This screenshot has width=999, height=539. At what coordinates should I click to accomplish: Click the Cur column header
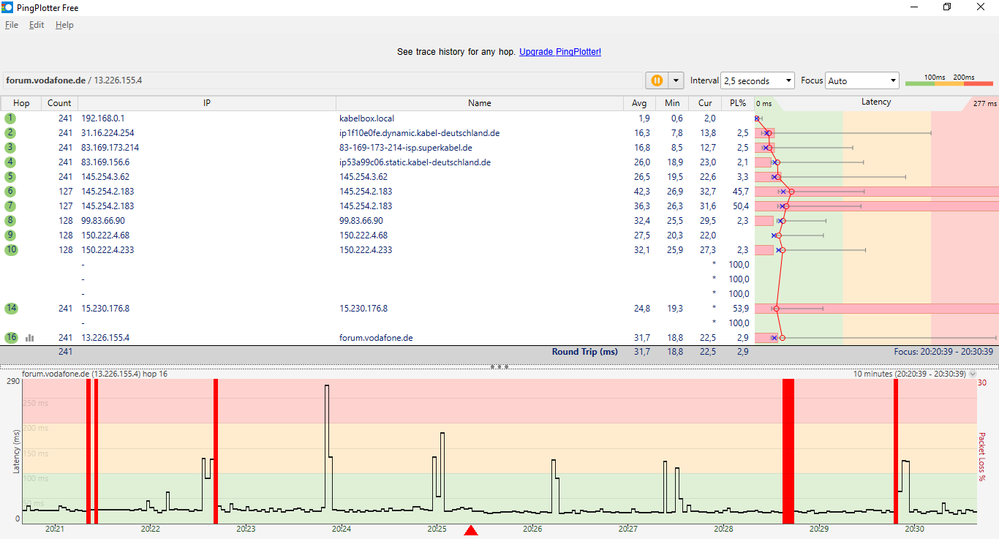pyautogui.click(x=705, y=103)
